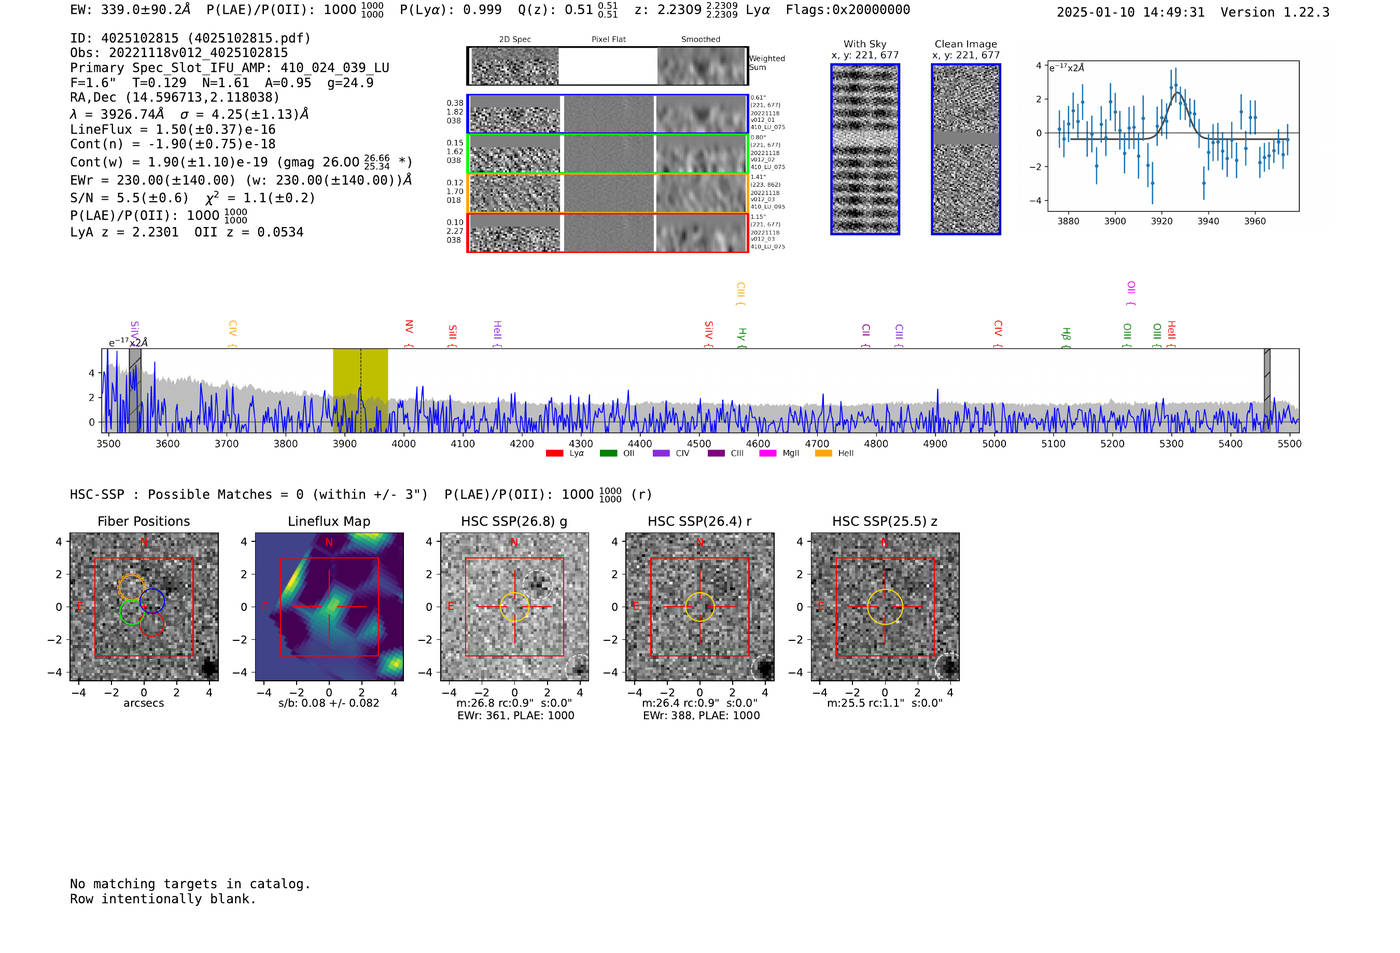Open the With Sky cutout image
The width and height of the screenshot is (1400, 953).
click(x=865, y=149)
